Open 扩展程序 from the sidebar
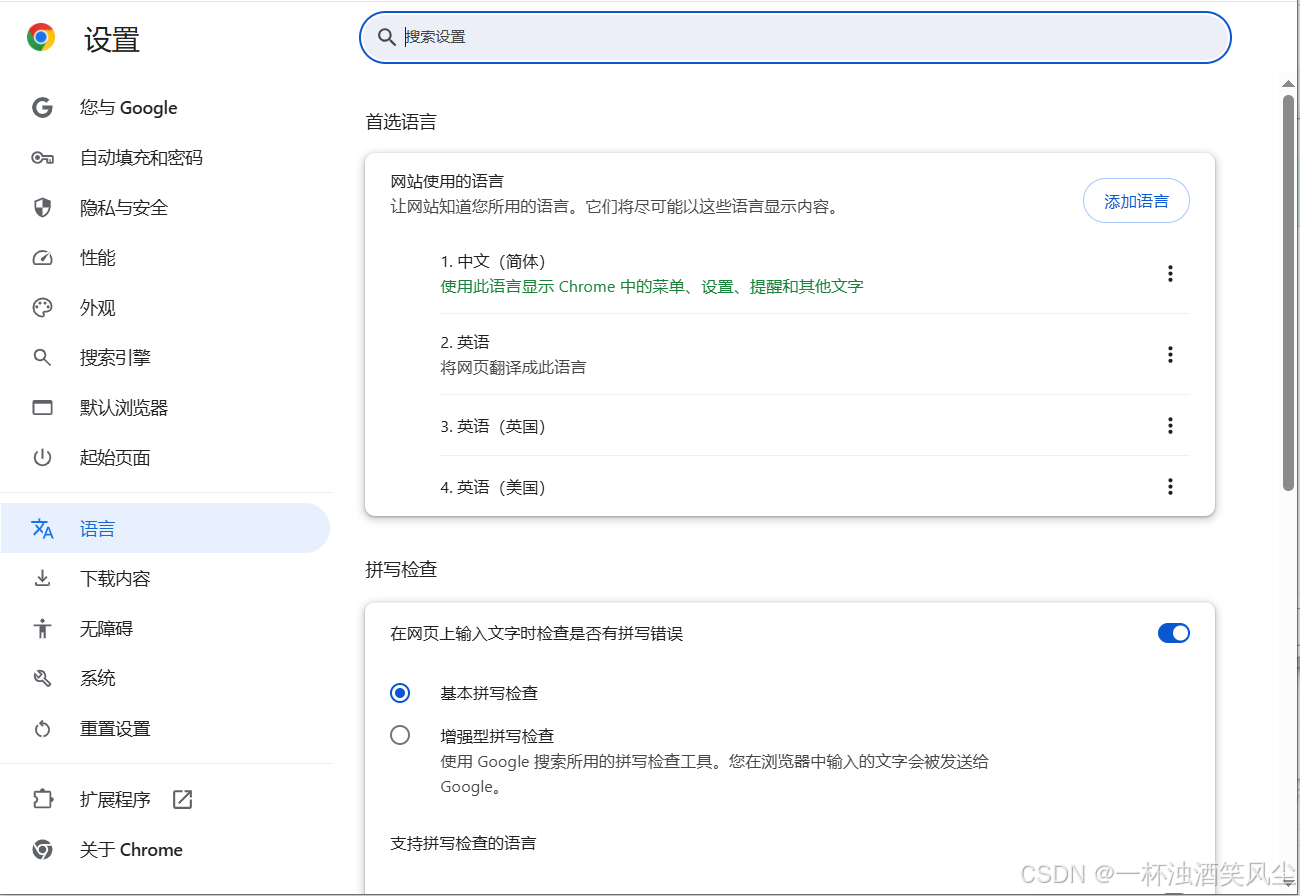Image resolution: width=1300 pixels, height=896 pixels. coord(165,800)
